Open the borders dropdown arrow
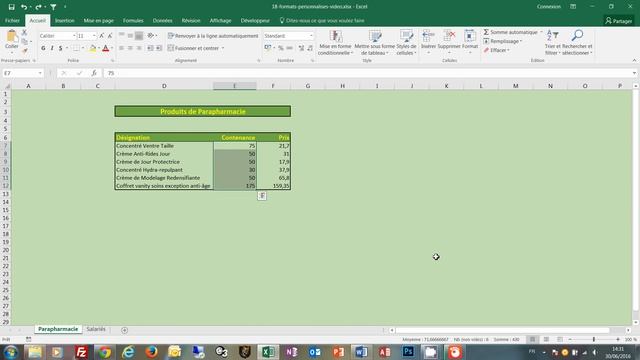Image resolution: width=640 pixels, height=360 pixels. click(83, 48)
